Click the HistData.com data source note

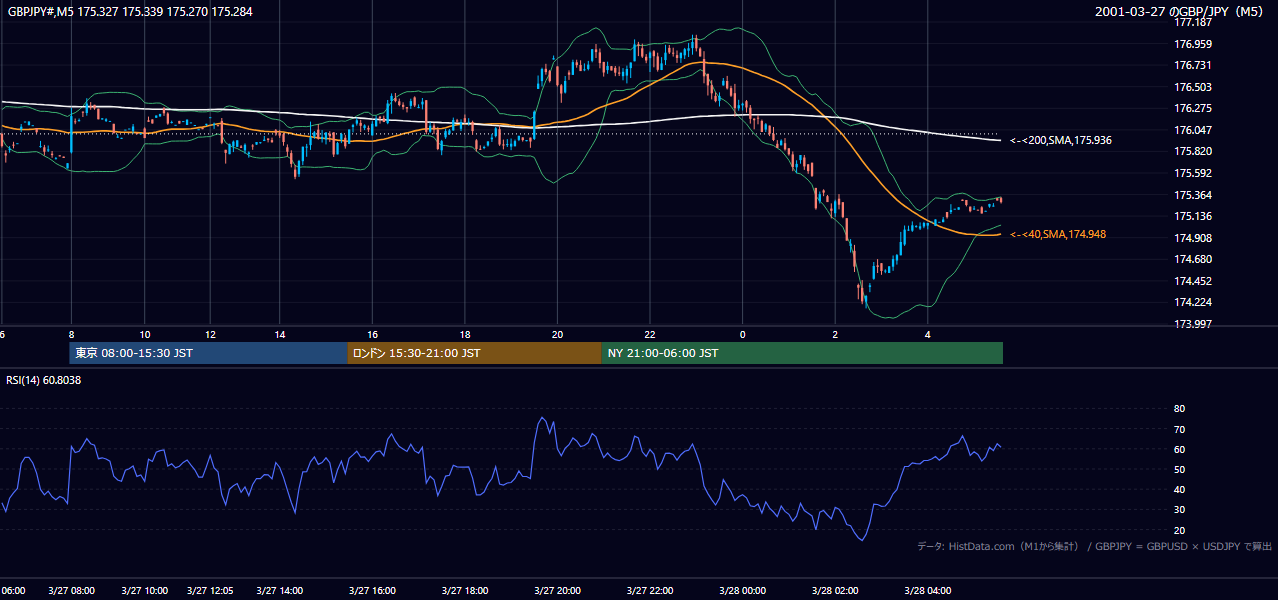coord(1094,546)
